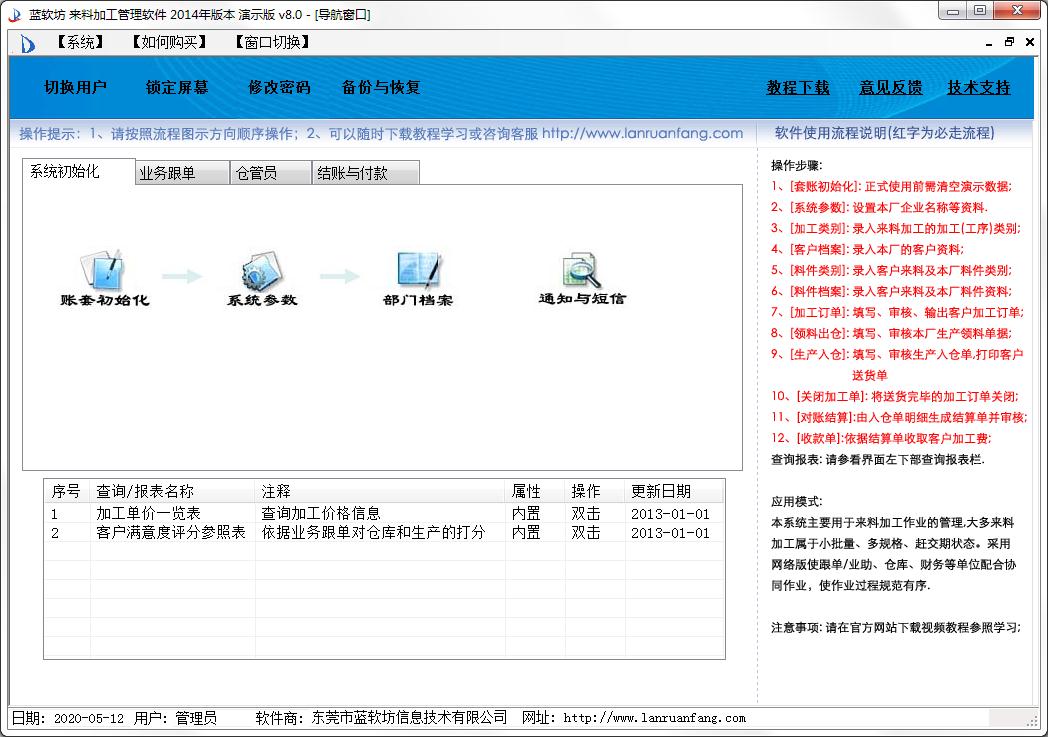Click 修改密码 button
Image resolution: width=1048 pixels, height=737 pixels.
279,88
